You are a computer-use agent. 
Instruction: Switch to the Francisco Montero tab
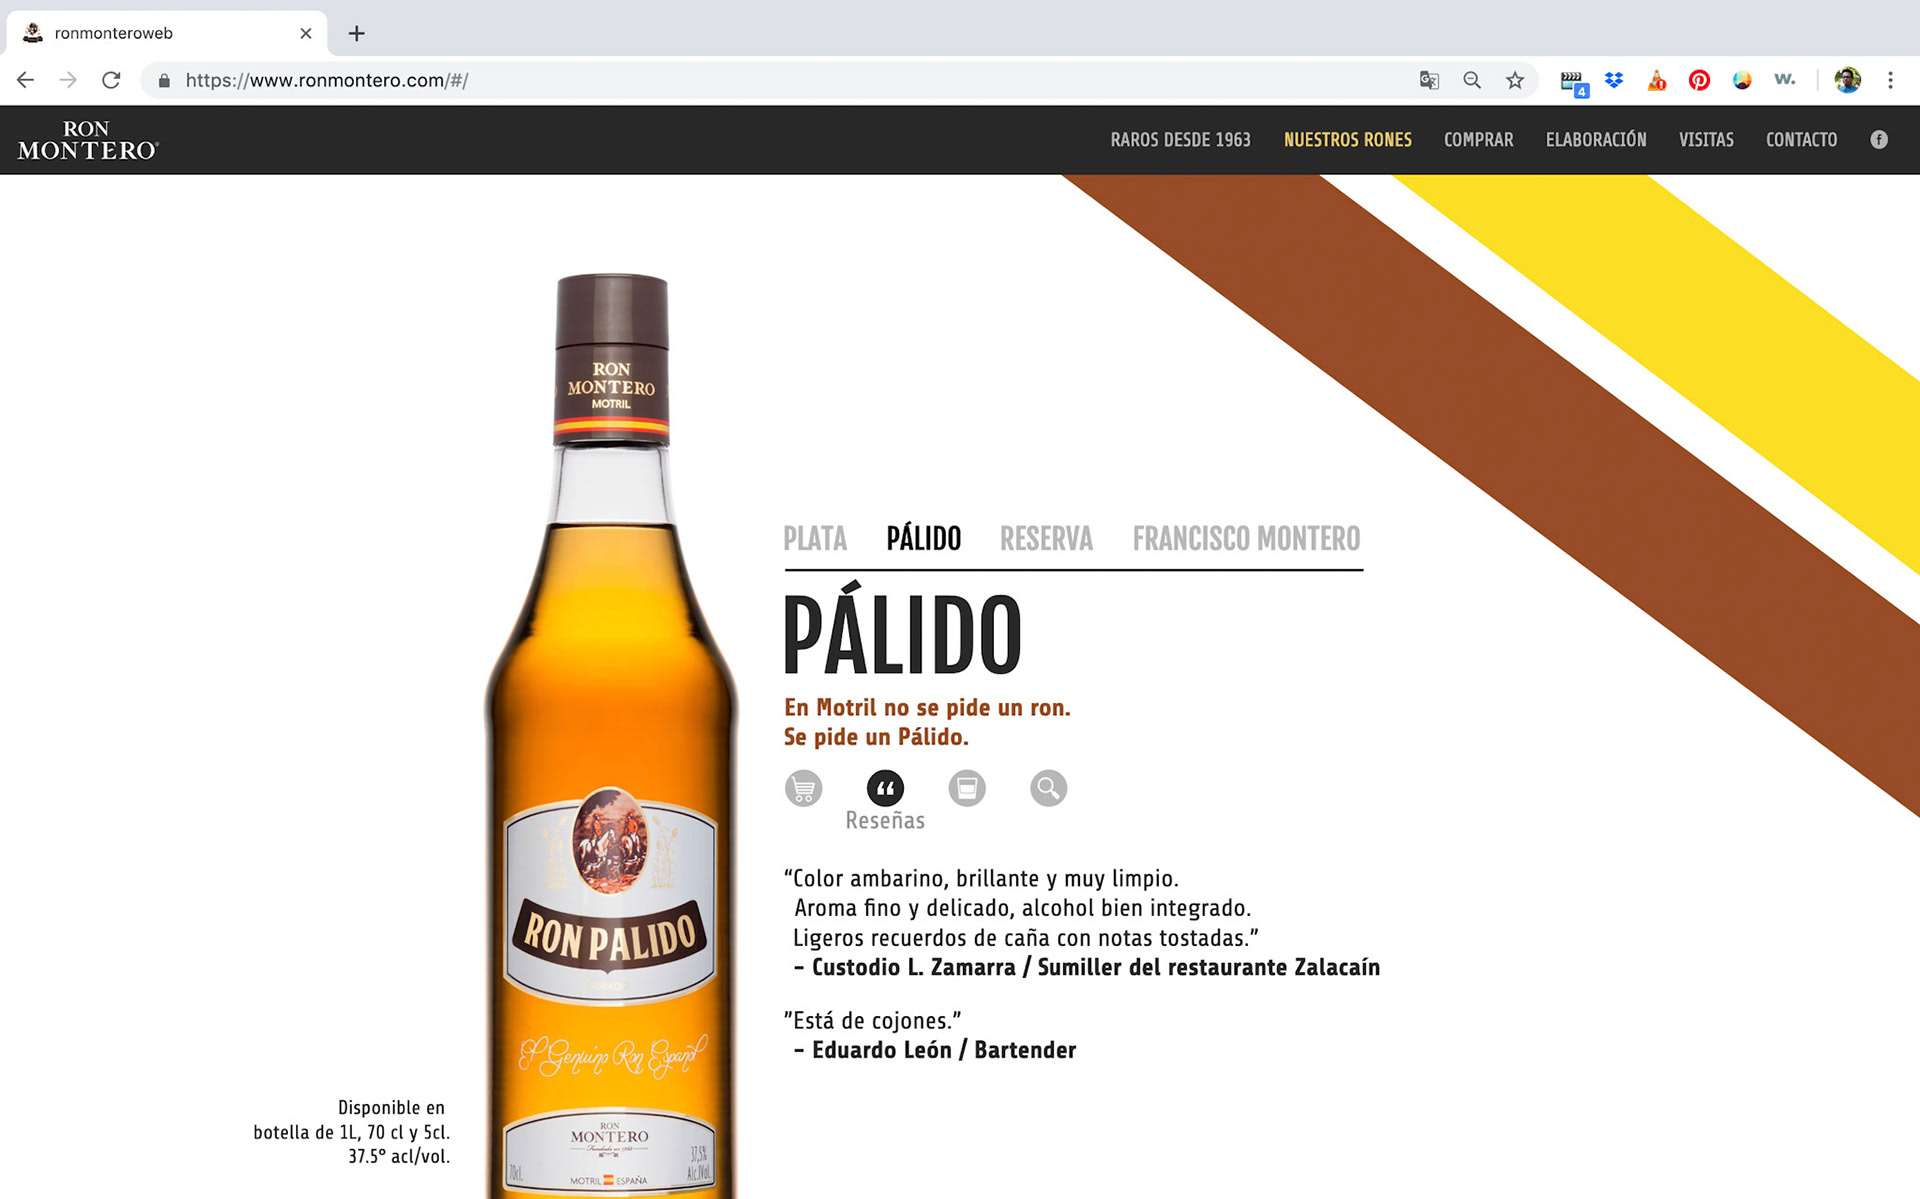click(1246, 539)
